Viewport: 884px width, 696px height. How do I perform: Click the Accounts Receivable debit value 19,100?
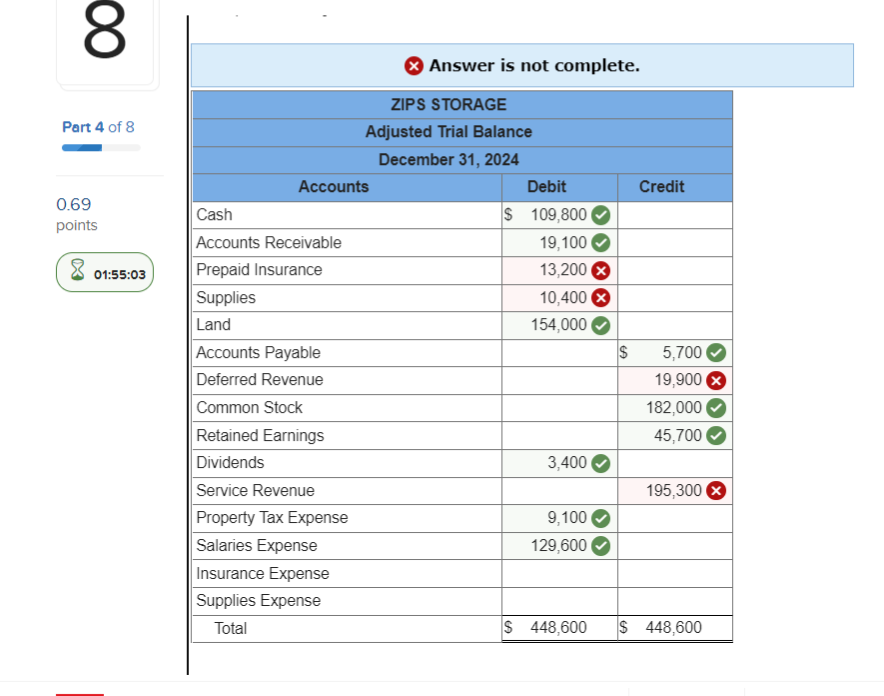[563, 243]
